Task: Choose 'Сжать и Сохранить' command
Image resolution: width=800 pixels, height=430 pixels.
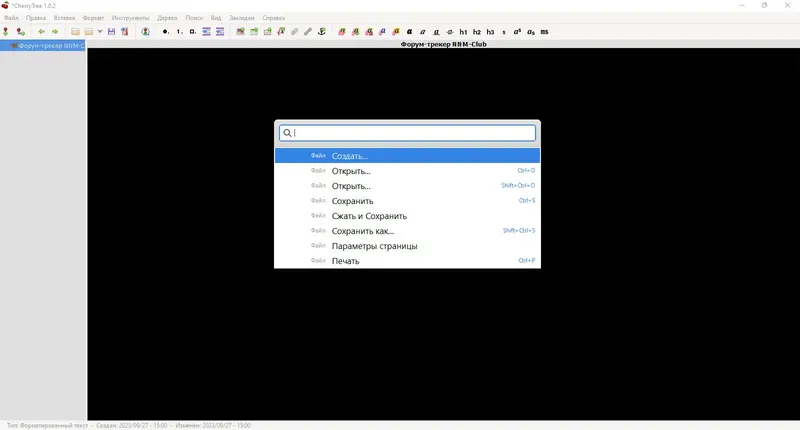Action: (x=407, y=216)
